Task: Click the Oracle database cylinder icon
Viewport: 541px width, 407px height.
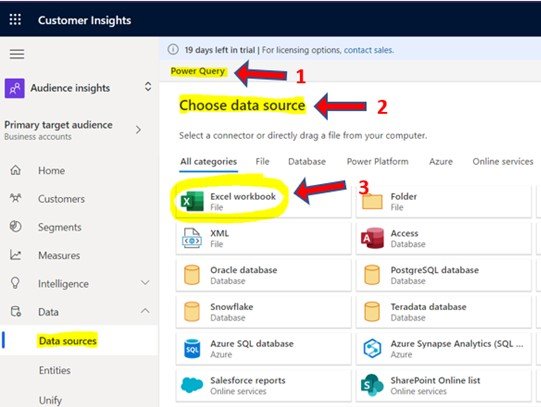Action: pos(192,275)
